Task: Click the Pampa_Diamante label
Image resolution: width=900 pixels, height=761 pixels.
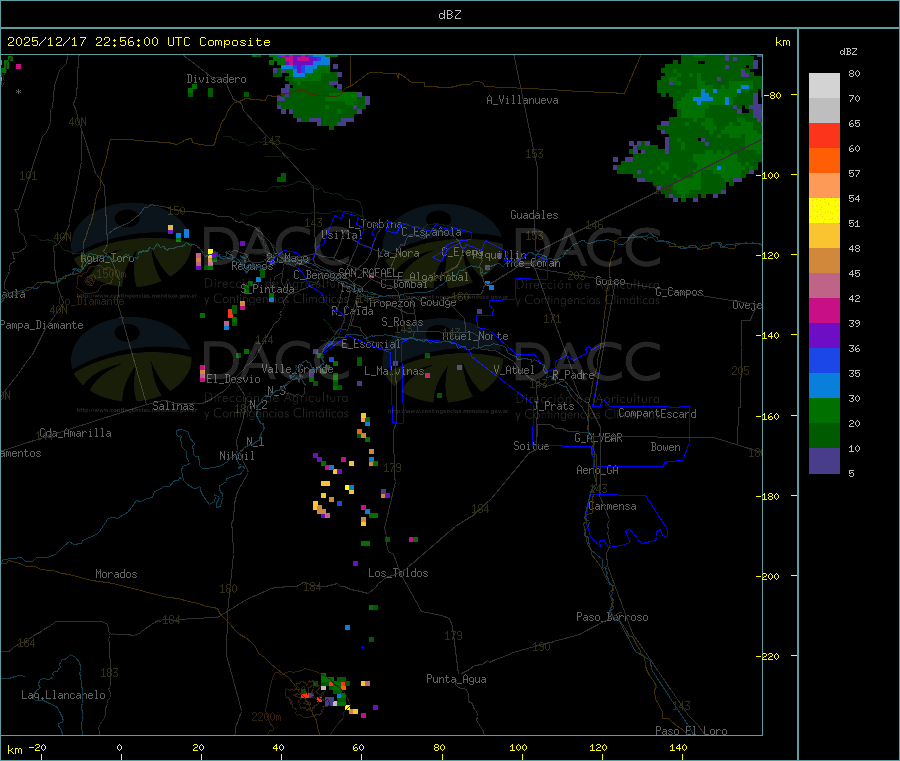Action: (x=41, y=325)
